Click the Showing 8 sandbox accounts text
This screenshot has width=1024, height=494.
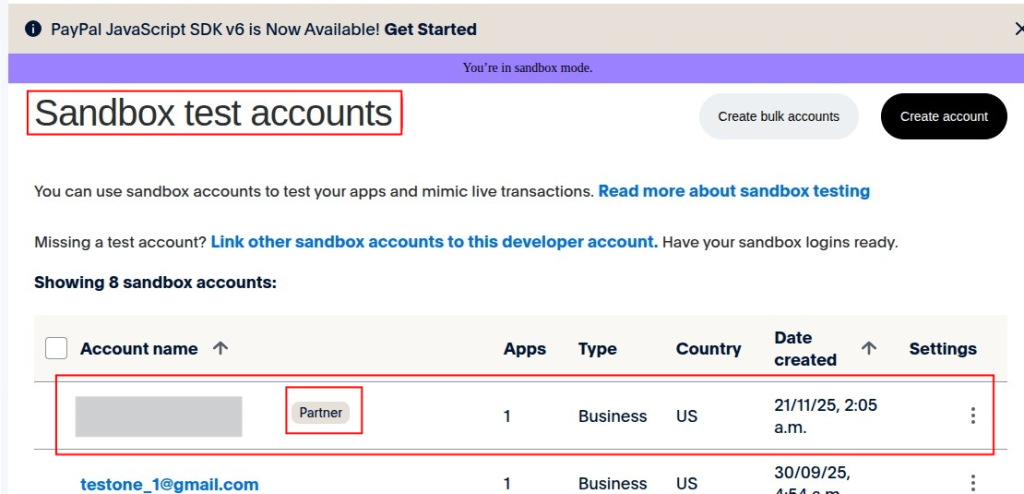click(155, 283)
